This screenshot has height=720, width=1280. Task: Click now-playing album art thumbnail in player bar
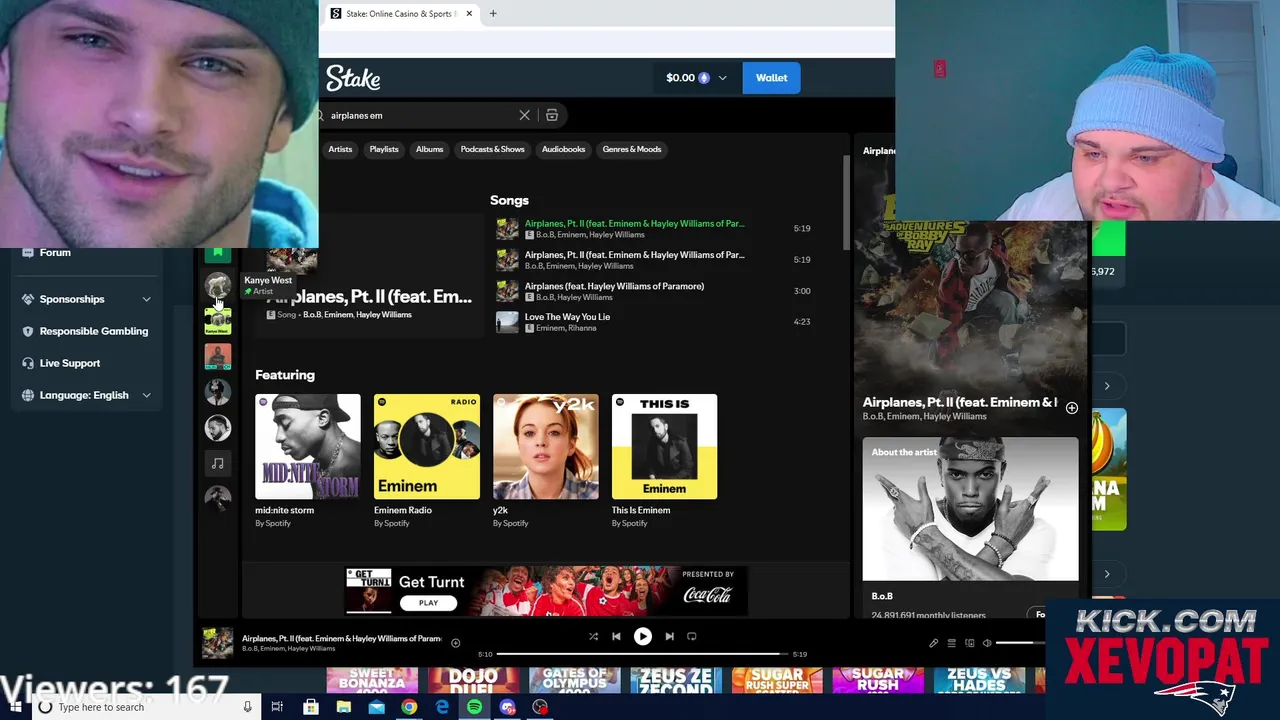click(x=217, y=643)
